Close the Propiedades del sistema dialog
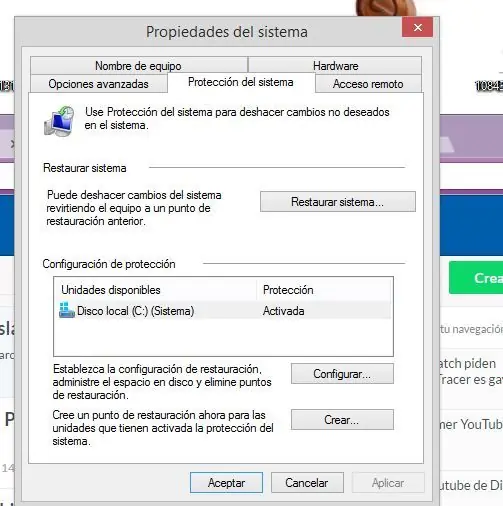The height and width of the screenshot is (506, 503). [417, 27]
